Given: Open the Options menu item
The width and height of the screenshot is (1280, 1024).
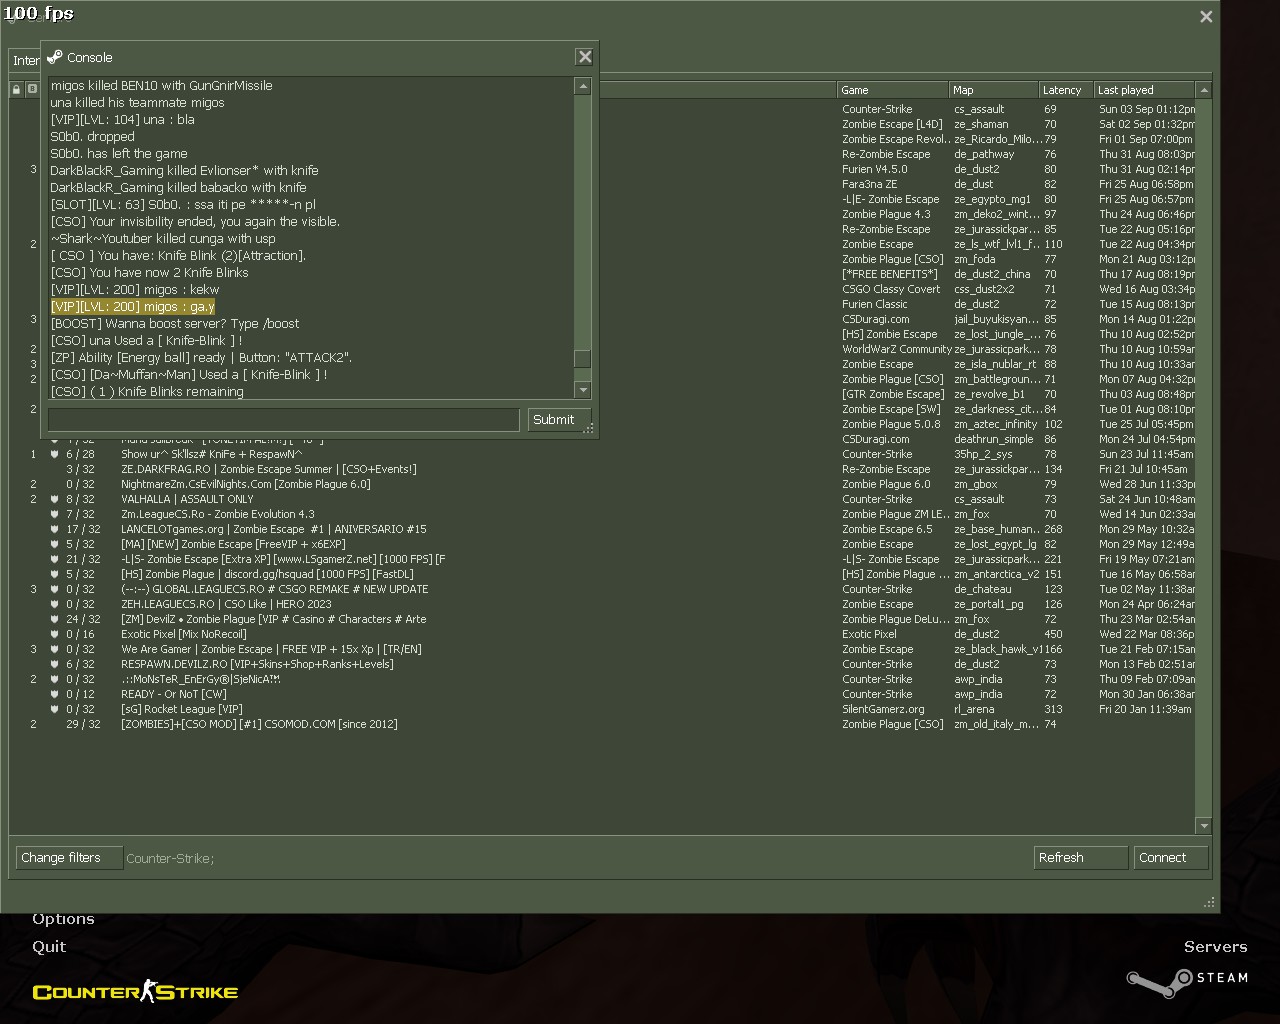Looking at the screenshot, I should (63, 919).
